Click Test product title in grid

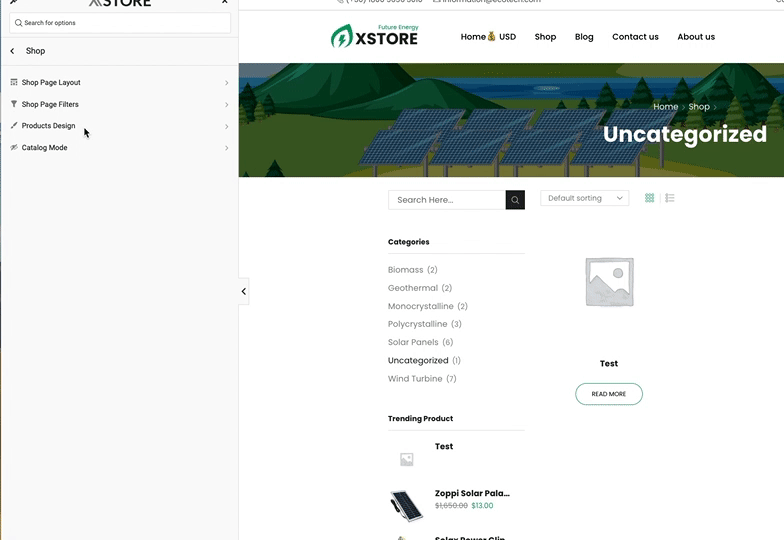pos(609,364)
